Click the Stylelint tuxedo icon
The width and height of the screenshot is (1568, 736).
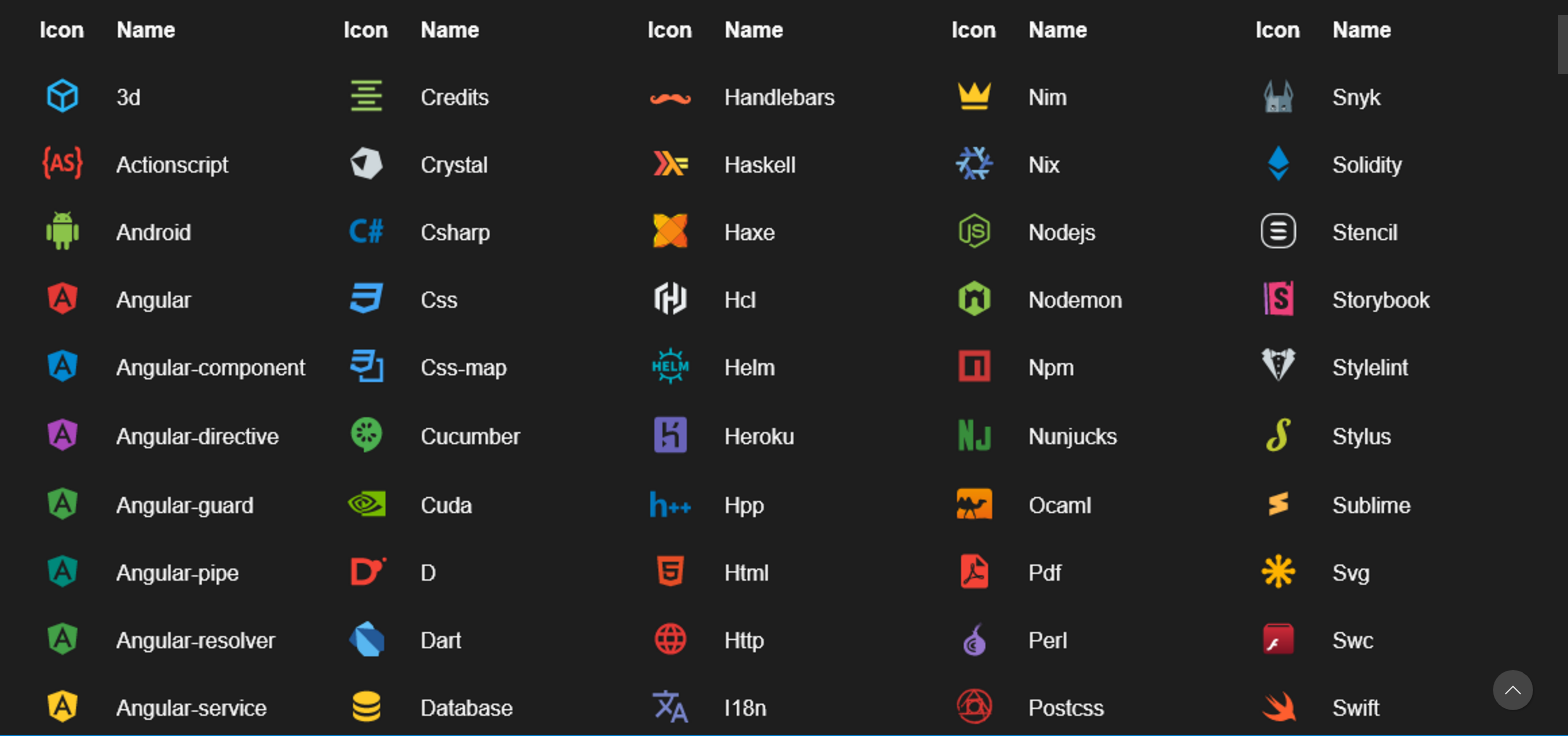(1278, 366)
